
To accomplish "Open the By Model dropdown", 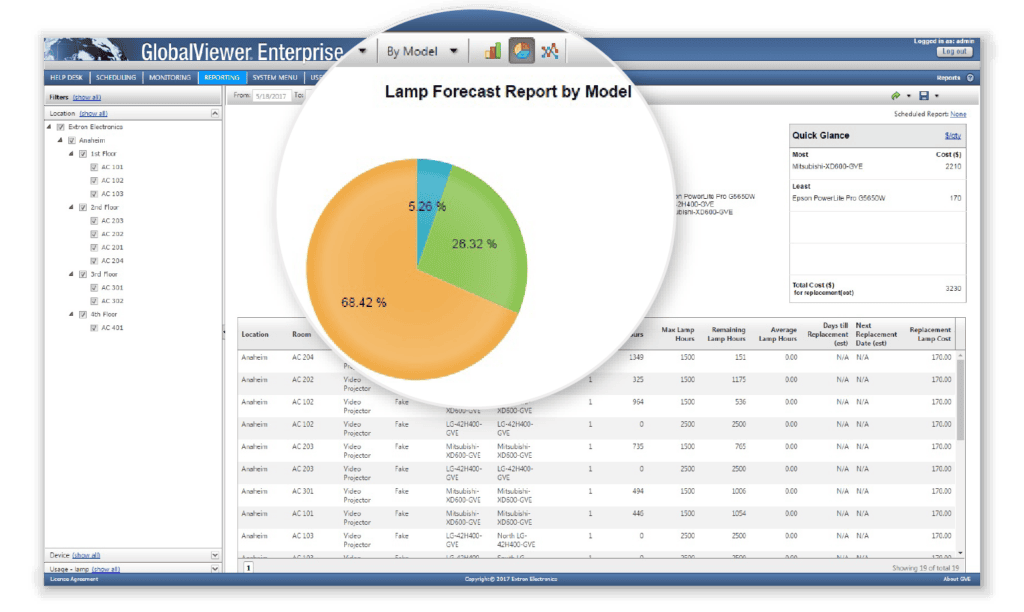I will [x=422, y=51].
